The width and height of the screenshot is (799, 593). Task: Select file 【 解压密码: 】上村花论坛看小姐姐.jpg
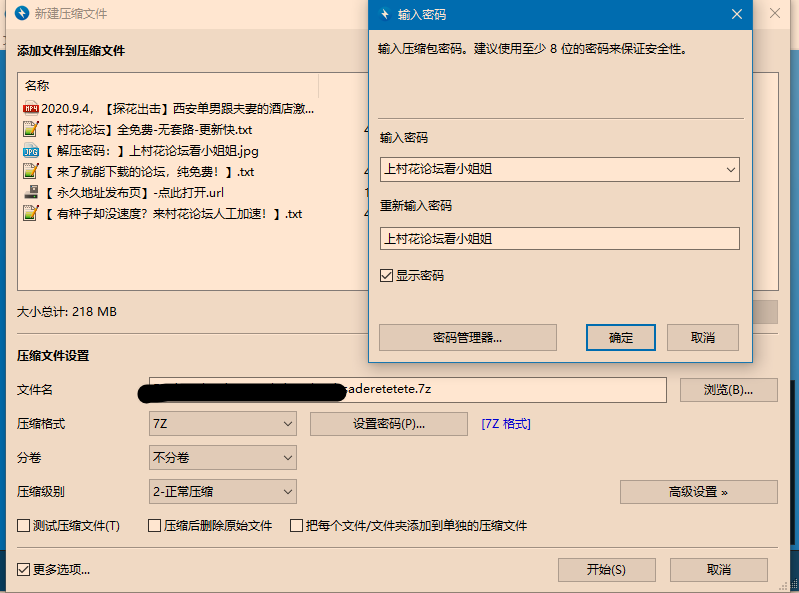[x=151, y=151]
